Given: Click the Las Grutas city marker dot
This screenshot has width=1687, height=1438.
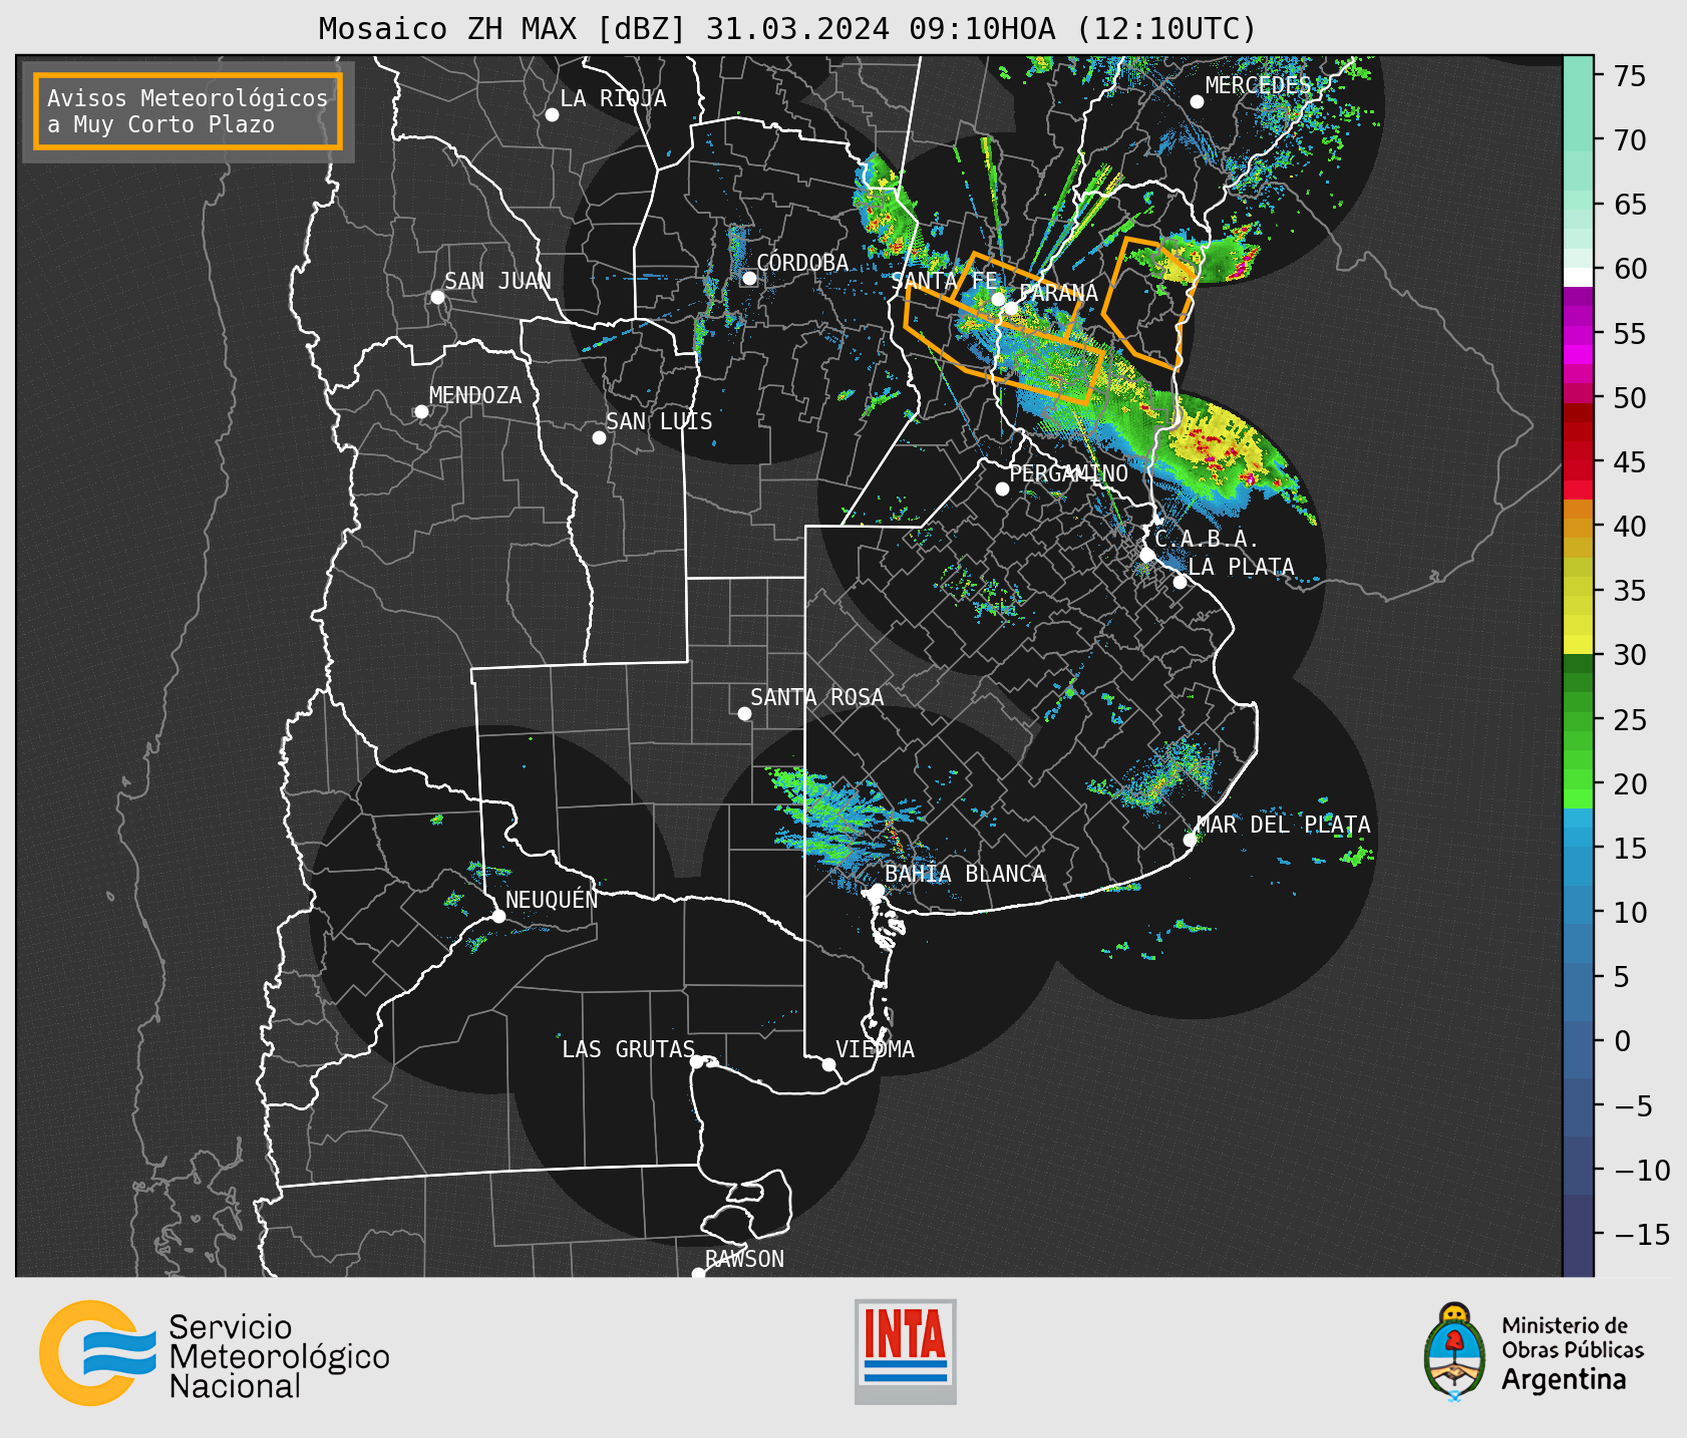Looking at the screenshot, I should 697,1062.
